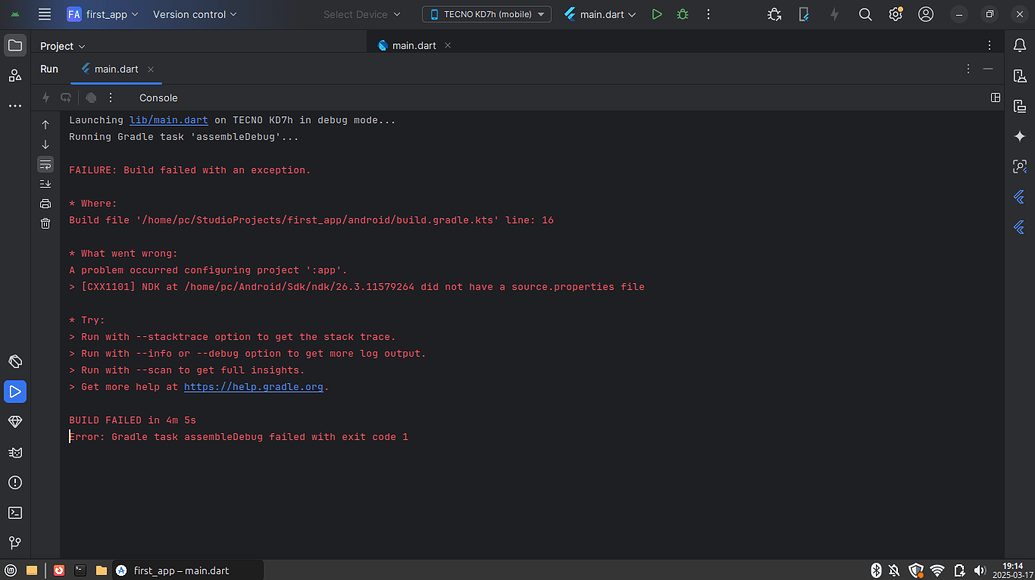
Task: Open the Terminal tool window
Action: click(15, 512)
